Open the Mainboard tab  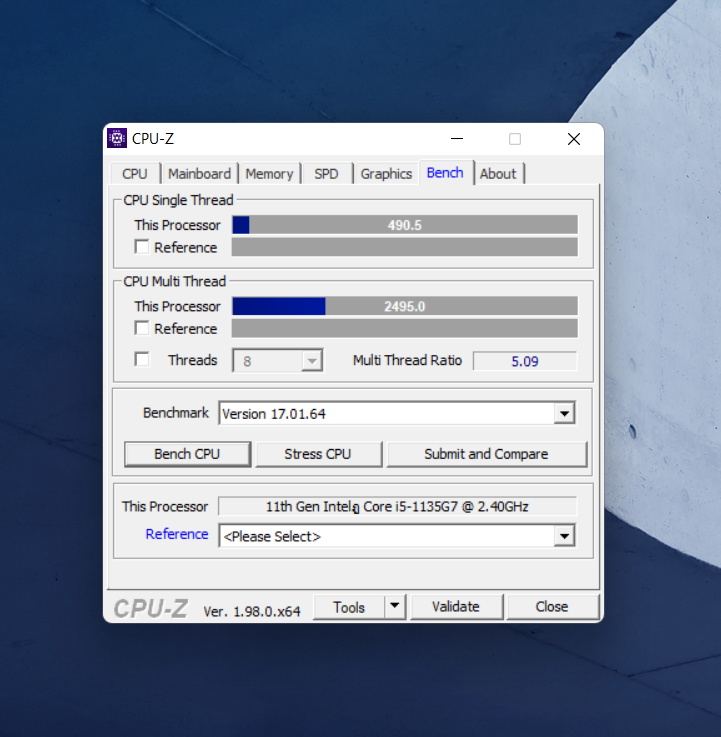[x=199, y=174]
